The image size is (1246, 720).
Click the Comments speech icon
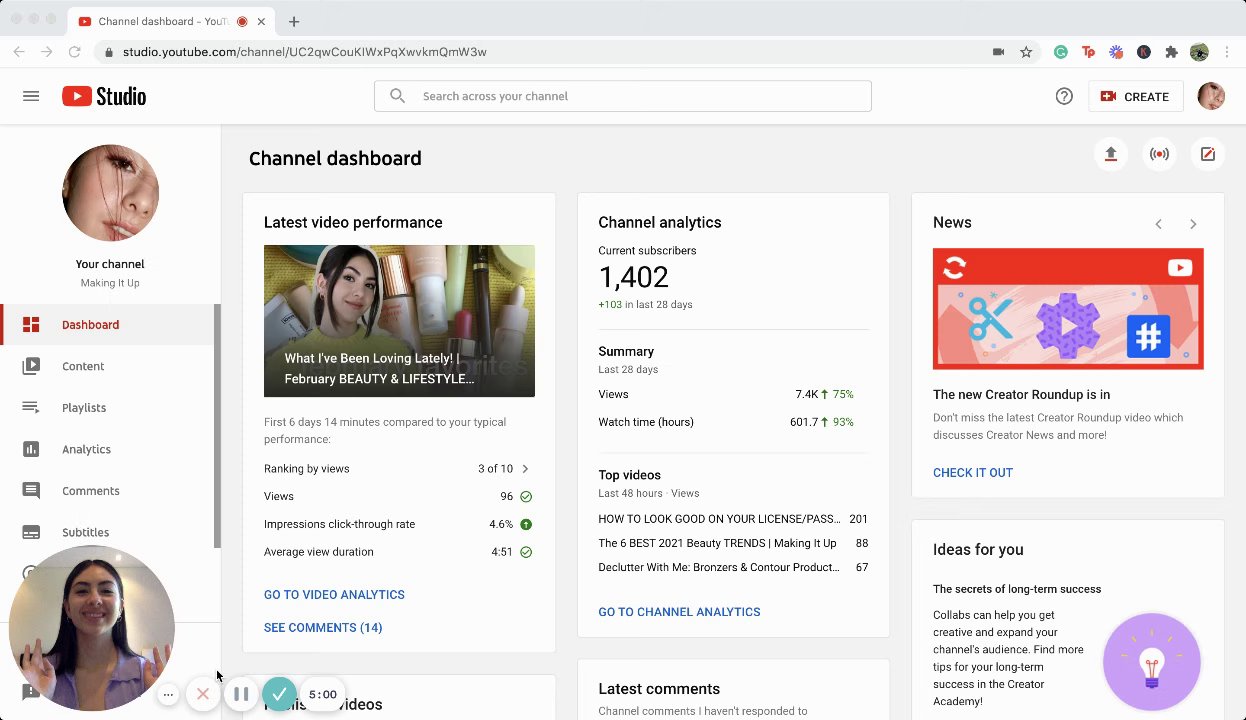31,491
